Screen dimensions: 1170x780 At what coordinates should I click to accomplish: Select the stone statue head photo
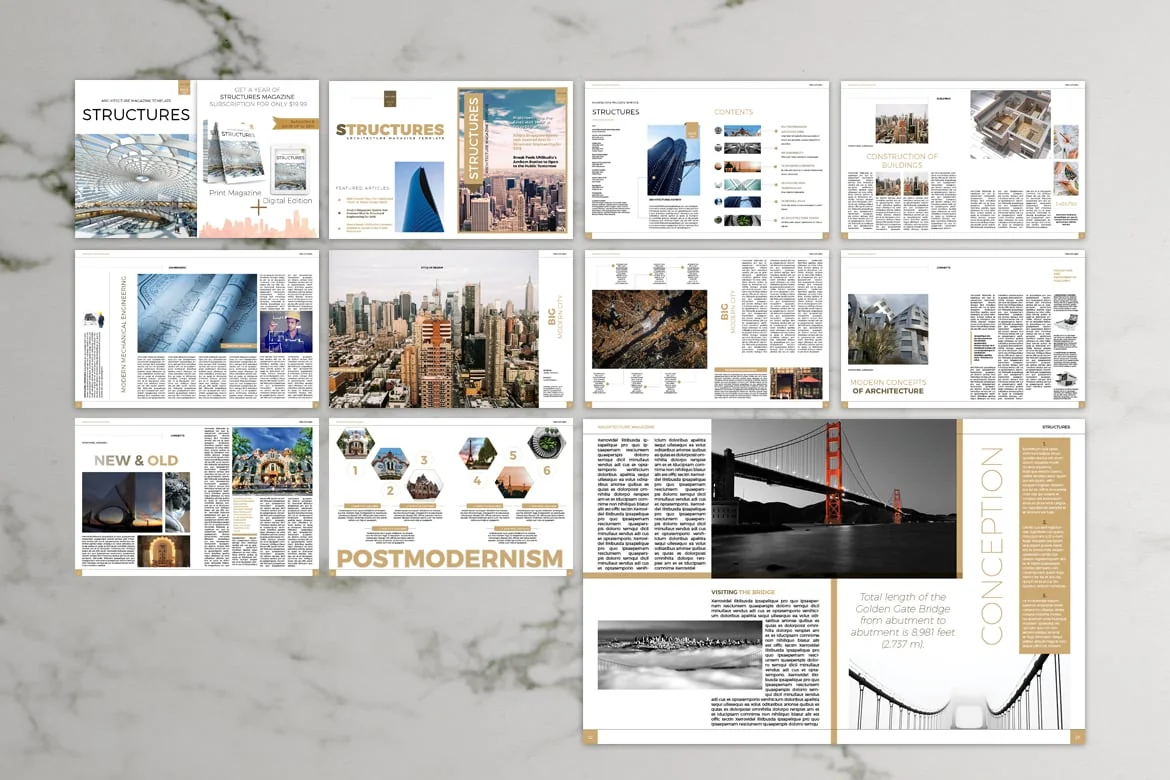tap(178, 502)
